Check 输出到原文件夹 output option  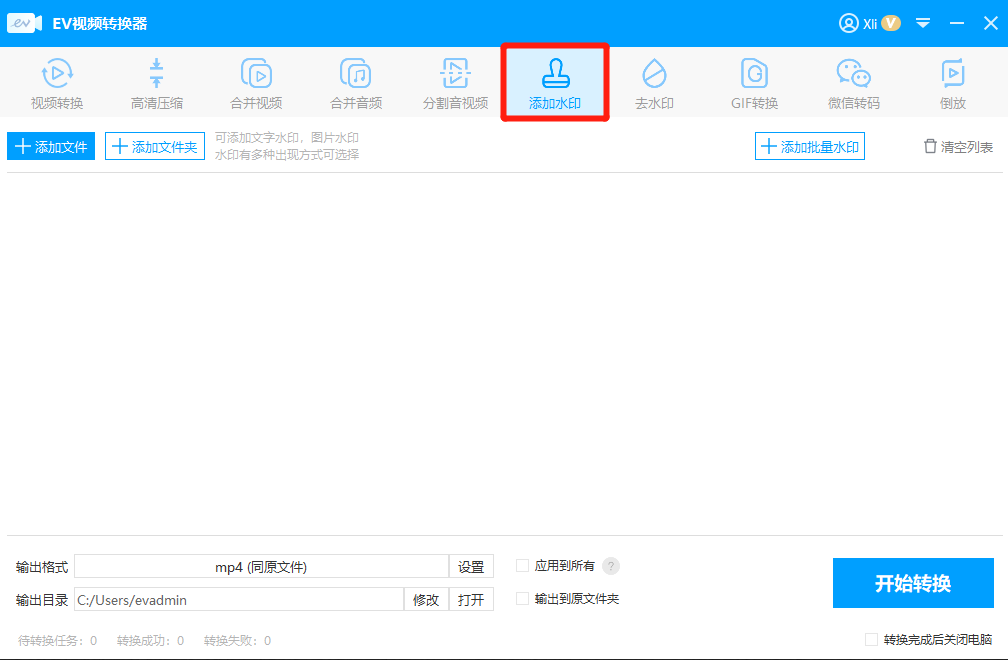(x=521, y=598)
